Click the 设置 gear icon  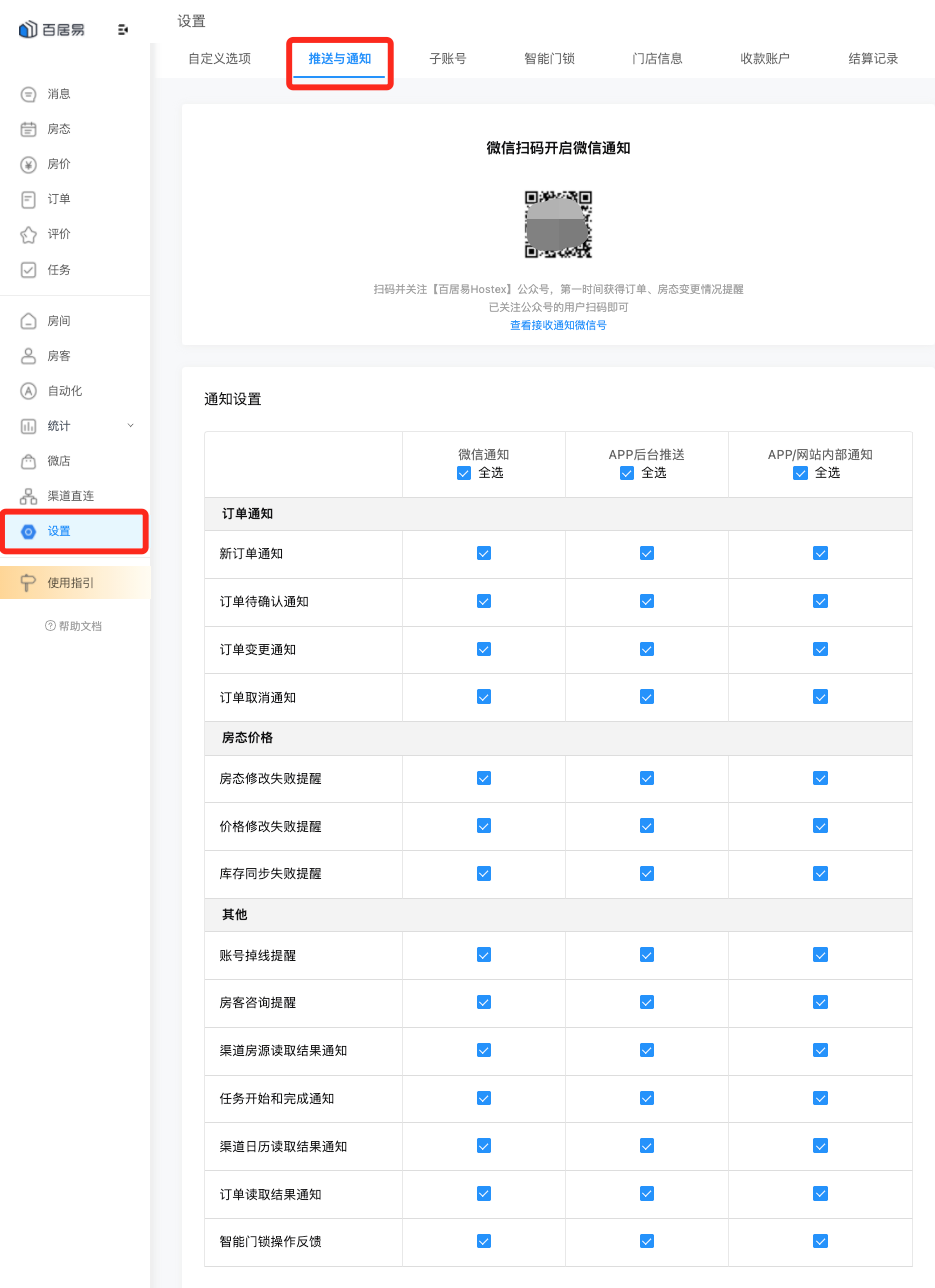[29, 531]
